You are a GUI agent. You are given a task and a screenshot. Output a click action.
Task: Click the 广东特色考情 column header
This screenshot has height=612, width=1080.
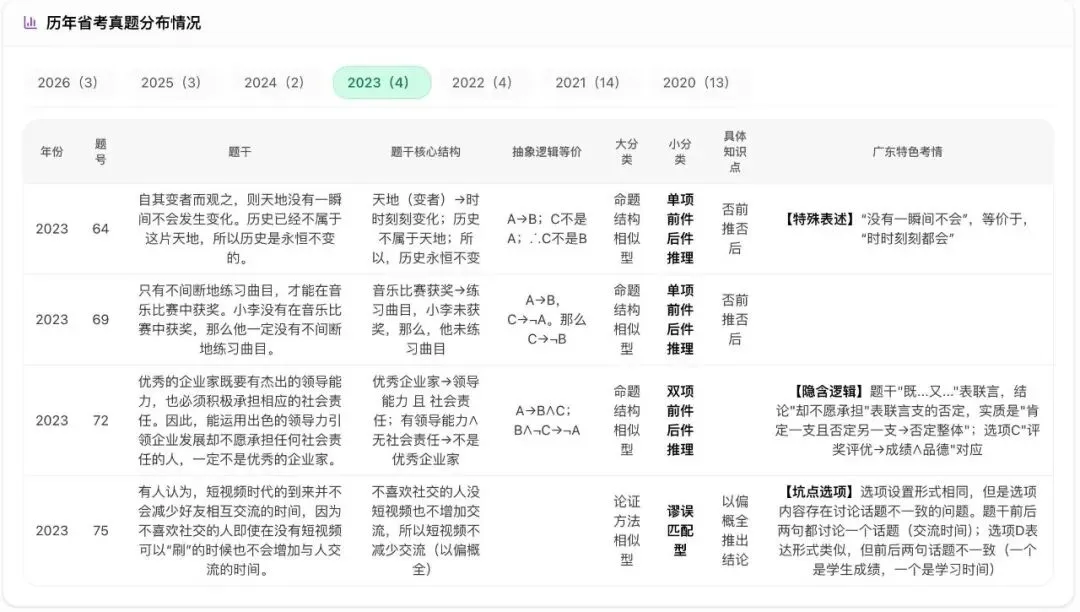tap(907, 151)
